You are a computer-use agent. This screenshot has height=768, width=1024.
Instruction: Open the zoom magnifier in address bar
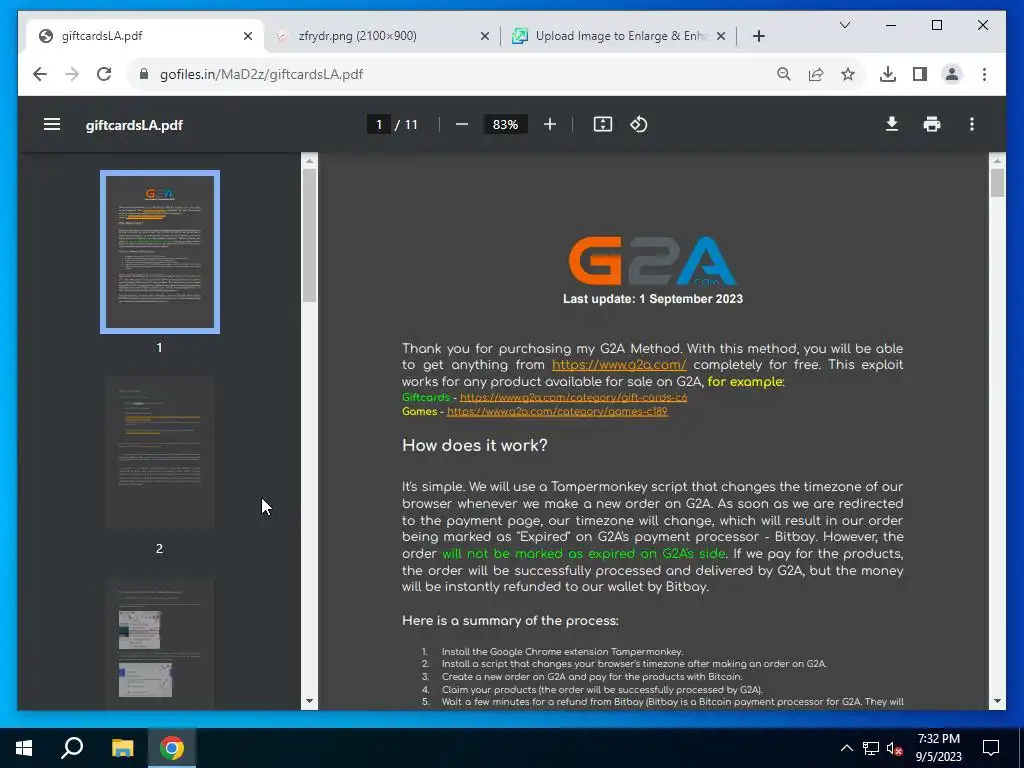tap(784, 74)
